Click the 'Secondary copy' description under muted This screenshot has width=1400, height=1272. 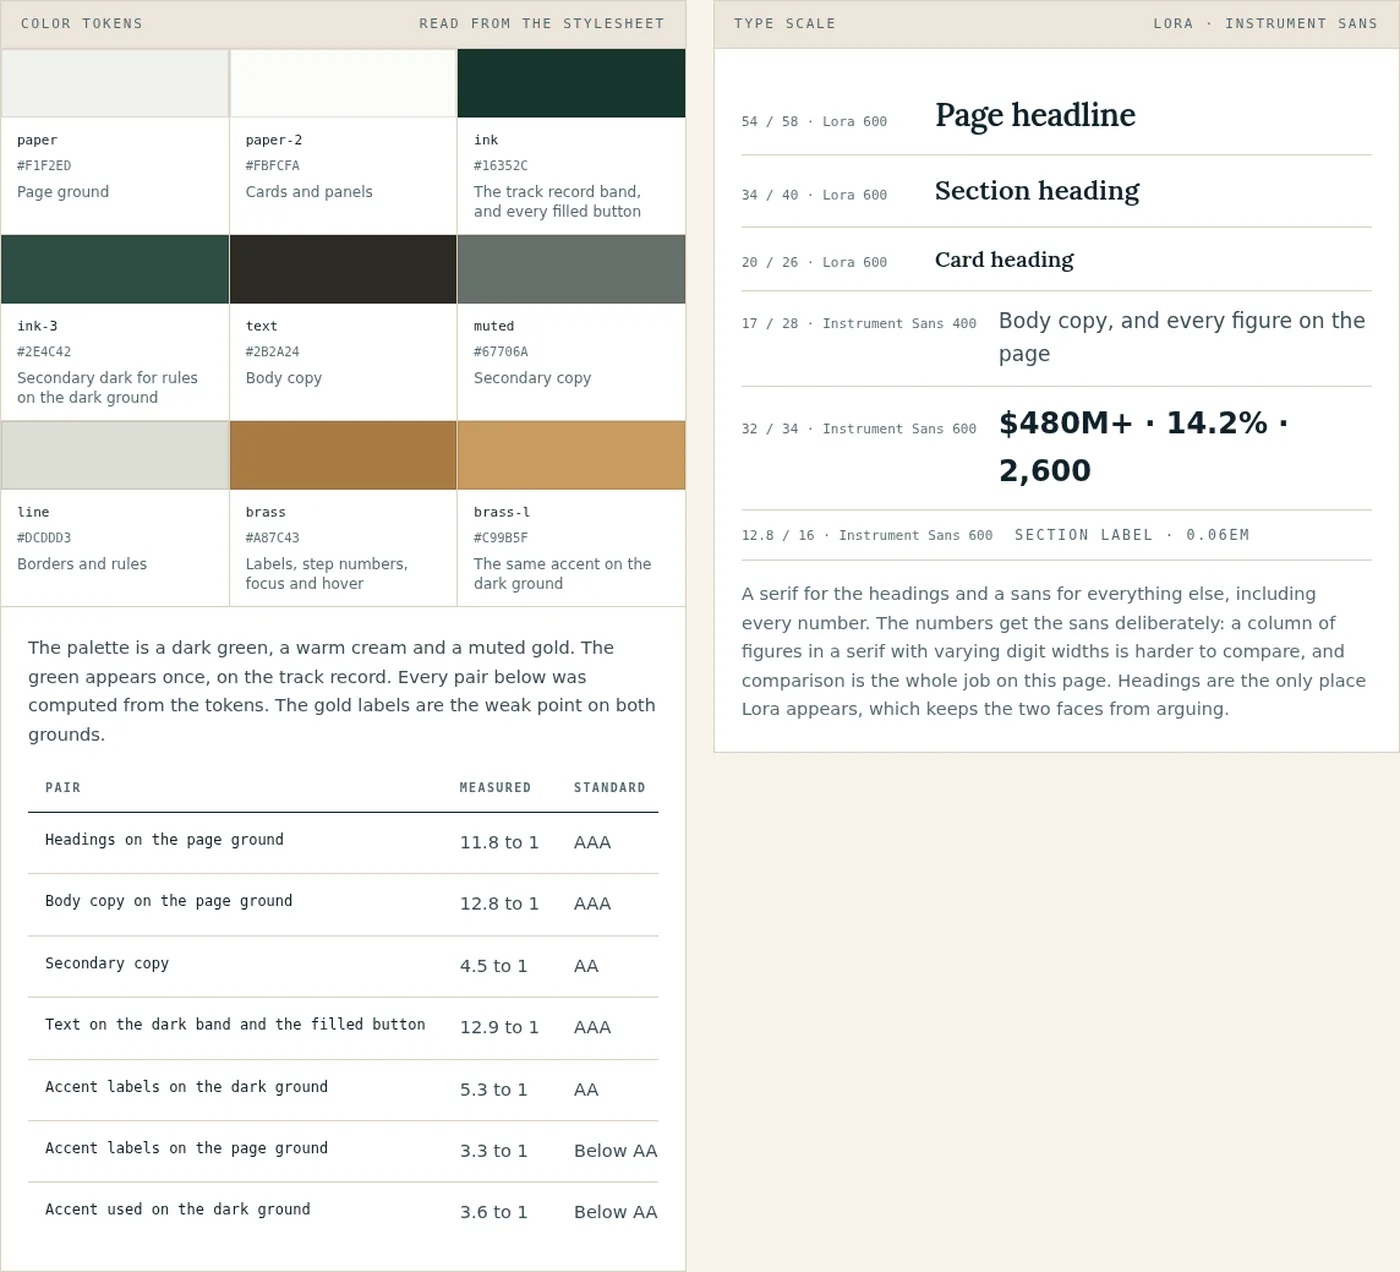532,378
